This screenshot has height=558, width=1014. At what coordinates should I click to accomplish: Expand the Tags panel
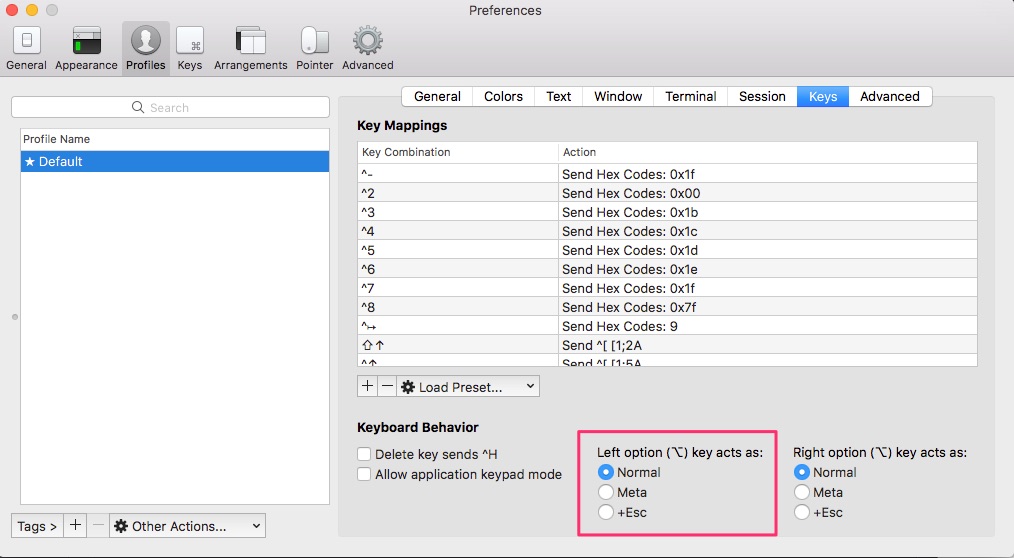pyautogui.click(x=37, y=526)
